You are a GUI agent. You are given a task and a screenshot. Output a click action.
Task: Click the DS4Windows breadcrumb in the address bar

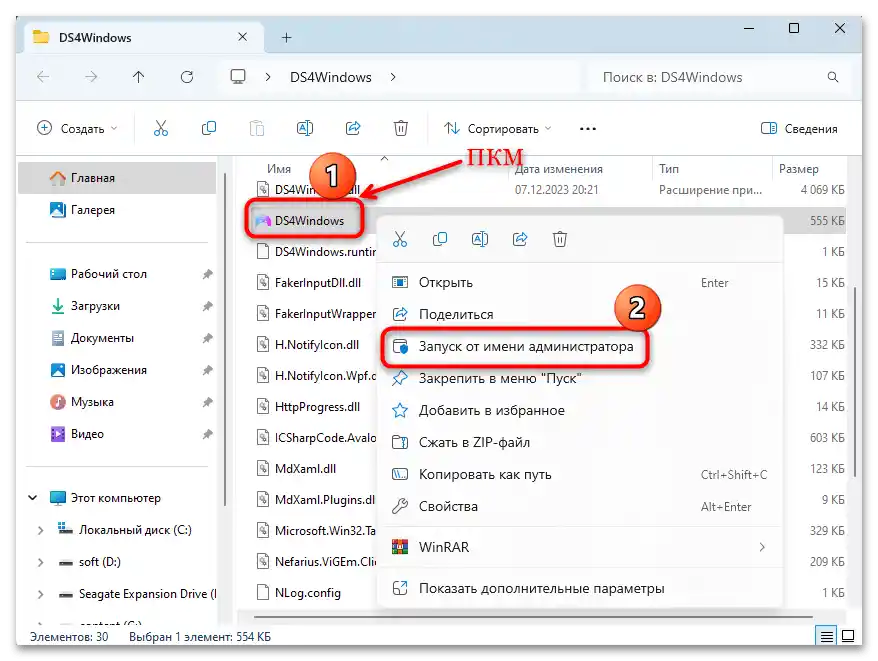[330, 77]
